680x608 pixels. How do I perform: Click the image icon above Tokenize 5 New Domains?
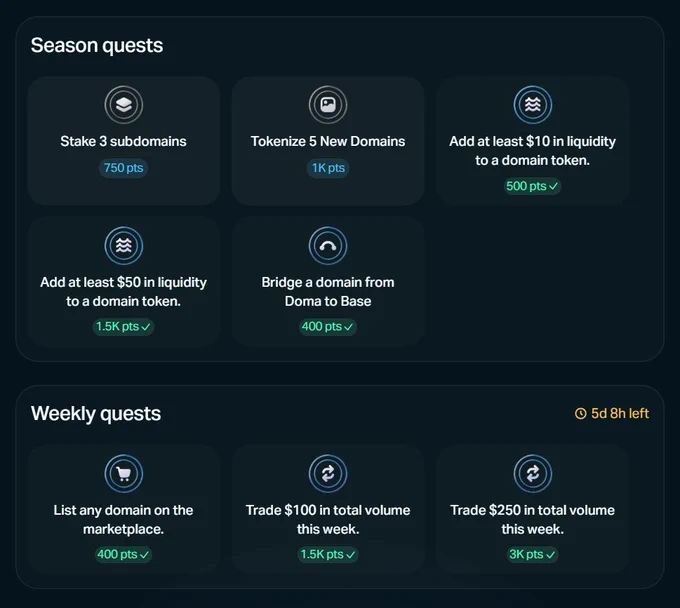tap(328, 105)
